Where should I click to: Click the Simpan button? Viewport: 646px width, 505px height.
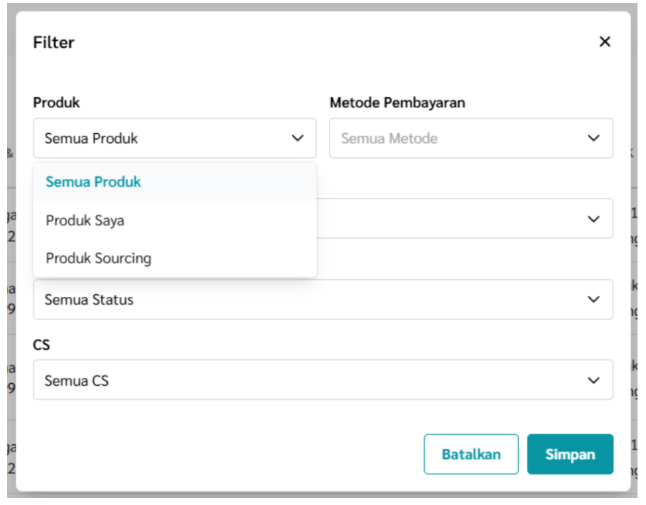pos(570,454)
